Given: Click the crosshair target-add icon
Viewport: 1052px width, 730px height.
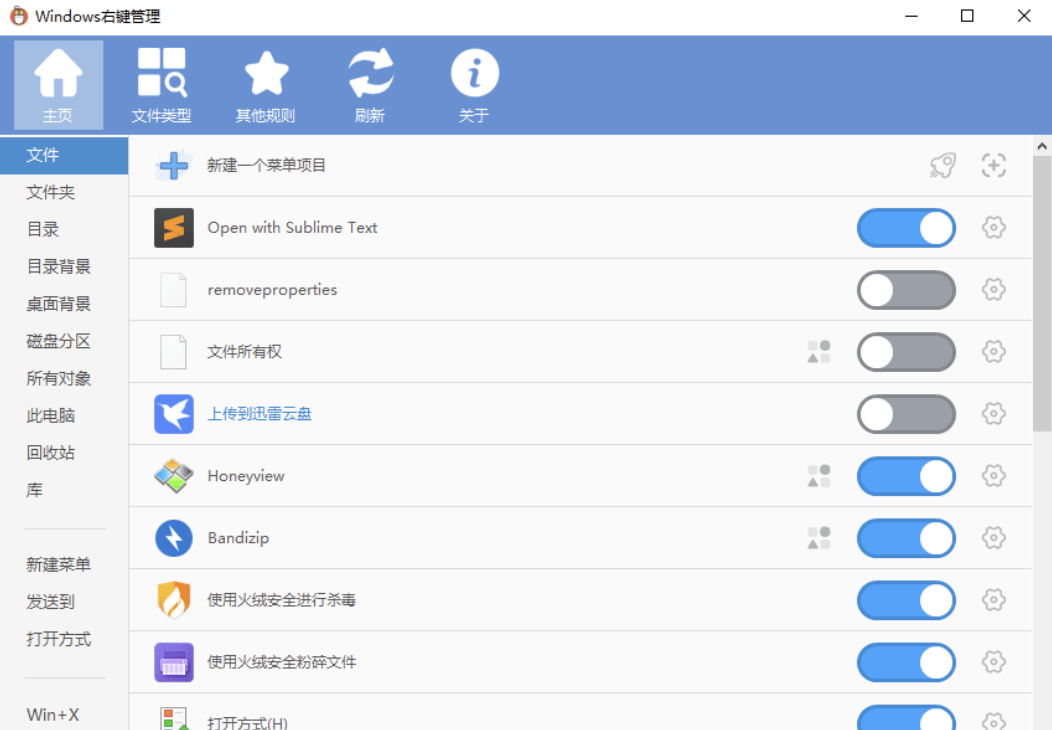Looking at the screenshot, I should coord(994,165).
